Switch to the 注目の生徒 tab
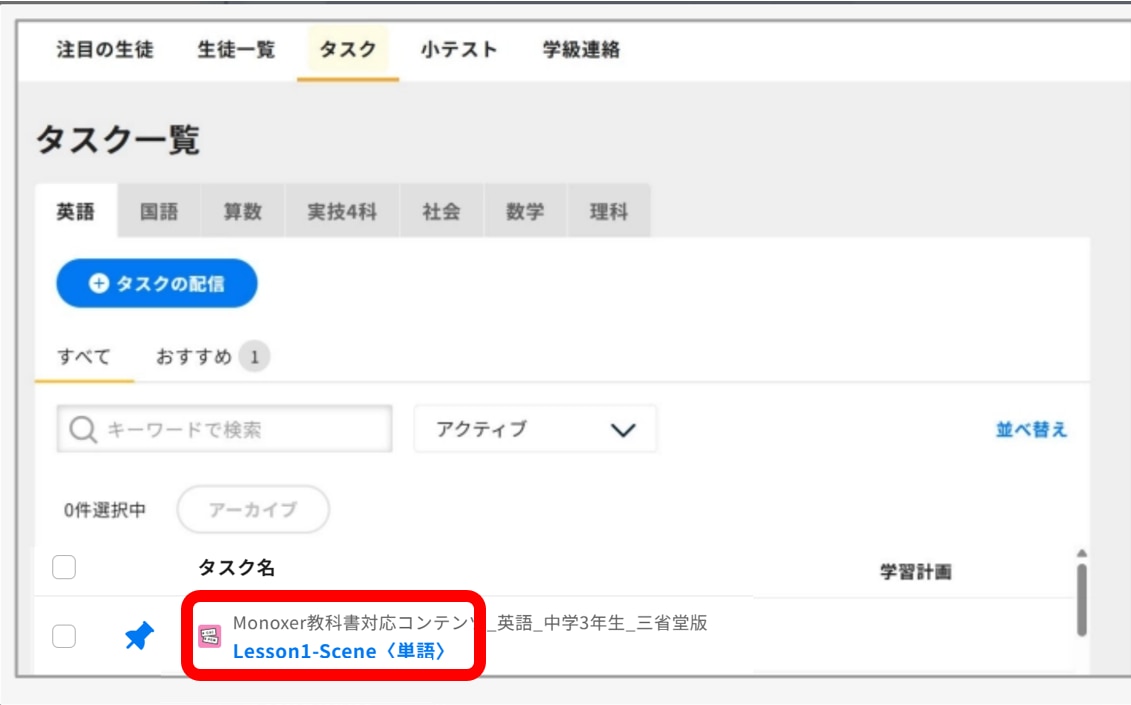The height and width of the screenshot is (705, 1131). pos(105,49)
